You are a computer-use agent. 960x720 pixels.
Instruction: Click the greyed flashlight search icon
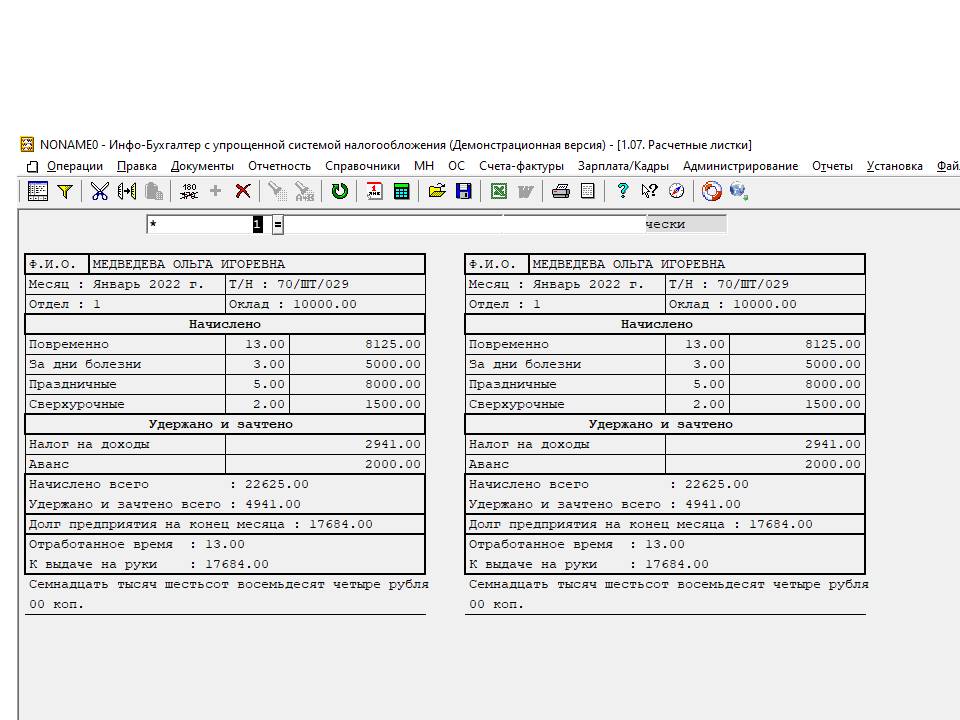tap(277, 191)
